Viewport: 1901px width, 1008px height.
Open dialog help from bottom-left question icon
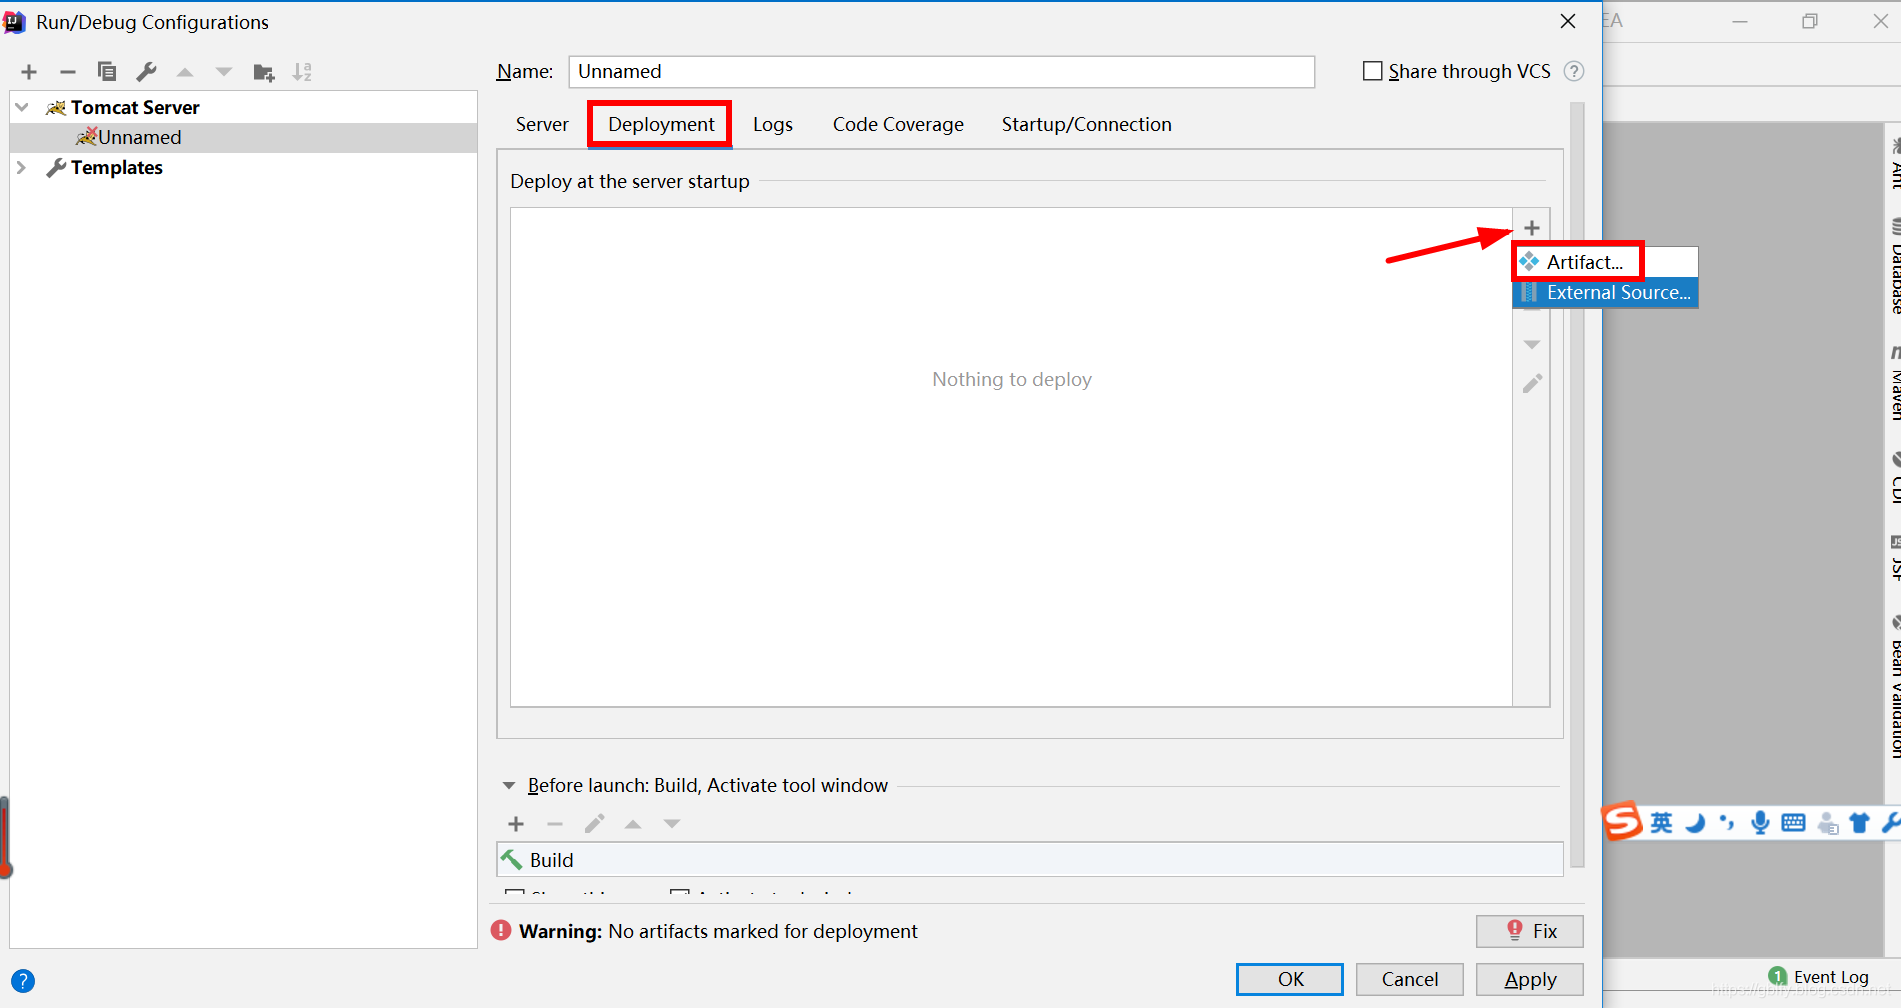click(23, 981)
